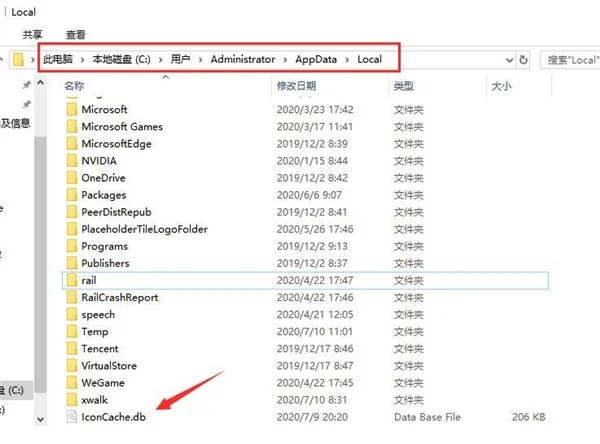This screenshot has width=600, height=444.
Task: Click the MicrosoftEdge folder icon
Action: point(72,144)
